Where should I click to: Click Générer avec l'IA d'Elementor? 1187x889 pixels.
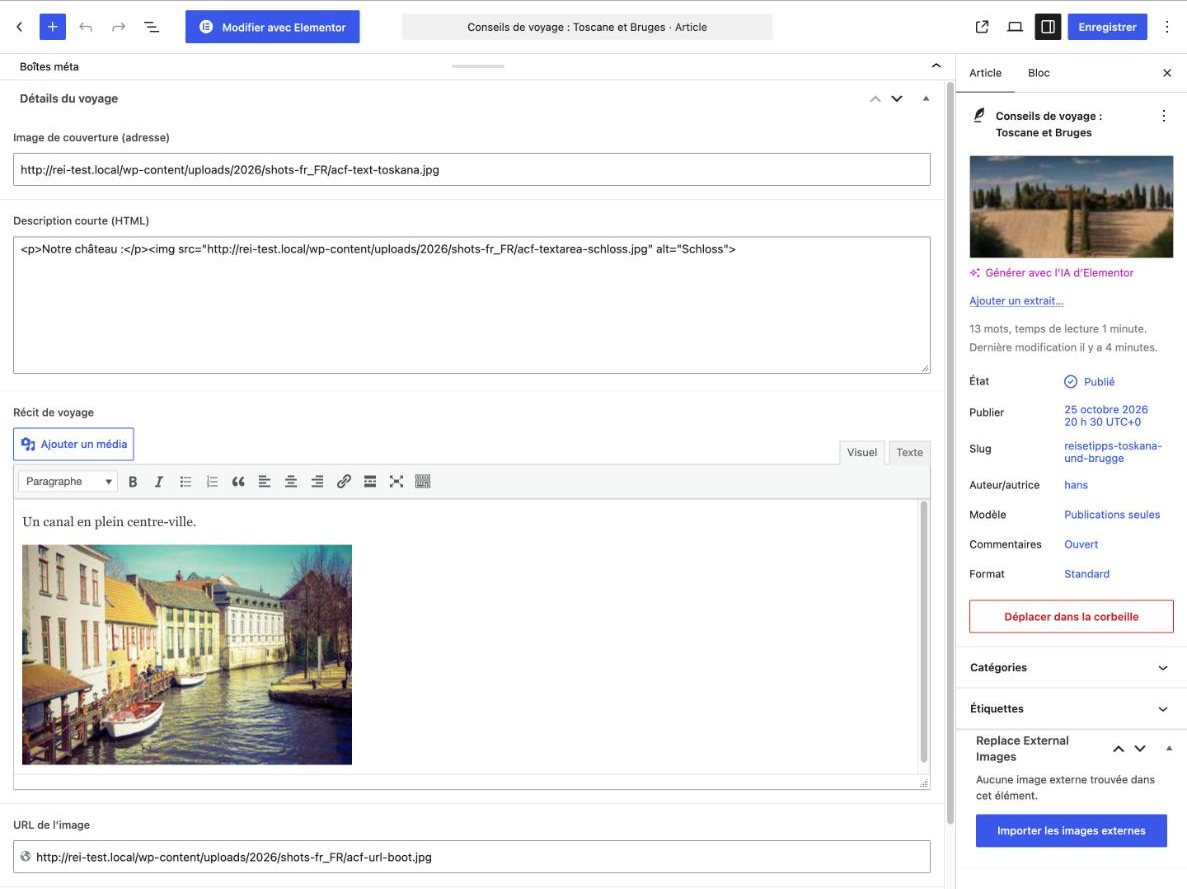tap(1051, 273)
